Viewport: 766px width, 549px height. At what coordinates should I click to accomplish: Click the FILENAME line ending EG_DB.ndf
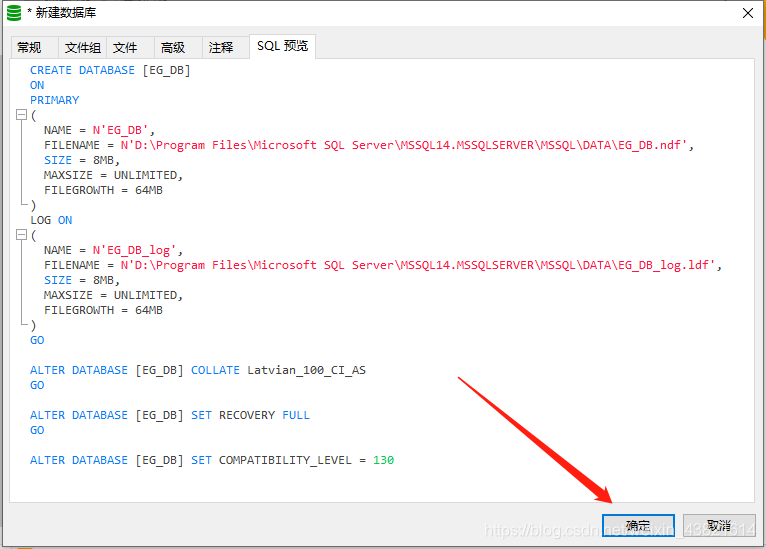point(368,145)
